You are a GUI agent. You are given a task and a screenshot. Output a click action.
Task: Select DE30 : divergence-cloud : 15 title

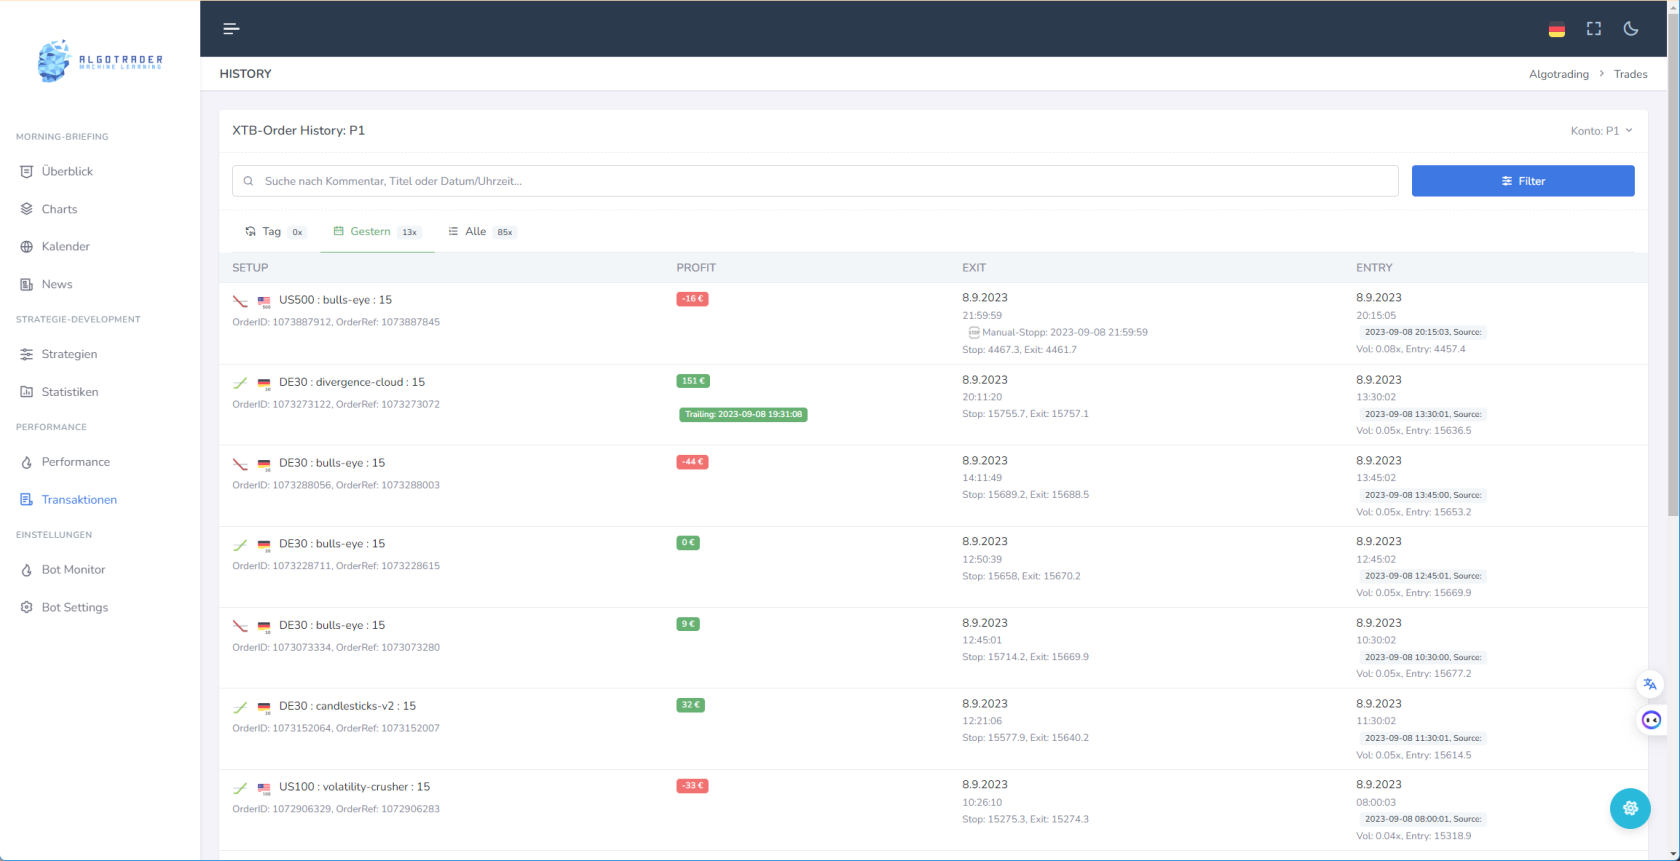[352, 382]
